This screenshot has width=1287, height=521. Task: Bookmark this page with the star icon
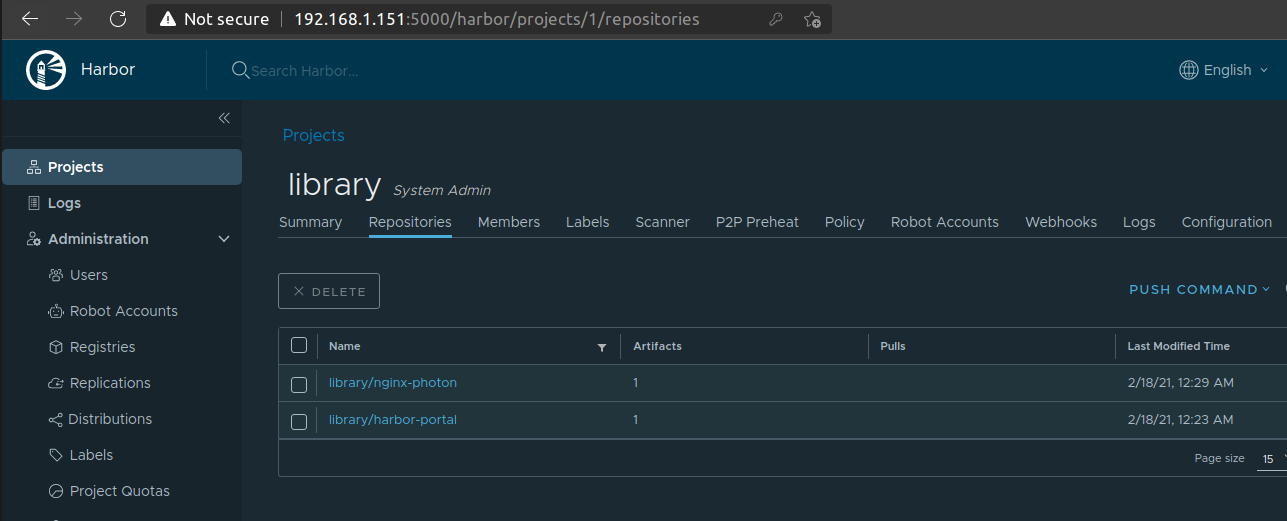[x=812, y=19]
